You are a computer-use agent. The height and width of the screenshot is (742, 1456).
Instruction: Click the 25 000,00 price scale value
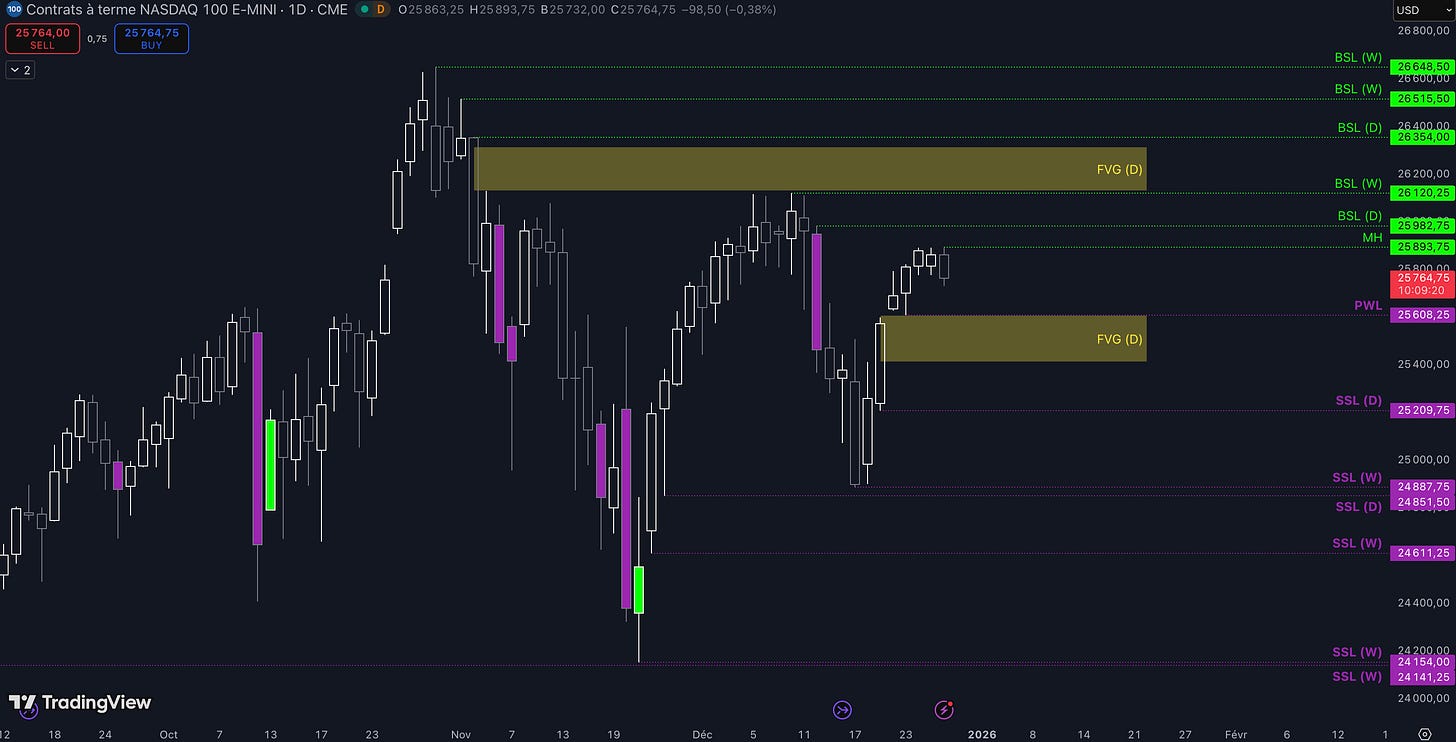point(1423,460)
